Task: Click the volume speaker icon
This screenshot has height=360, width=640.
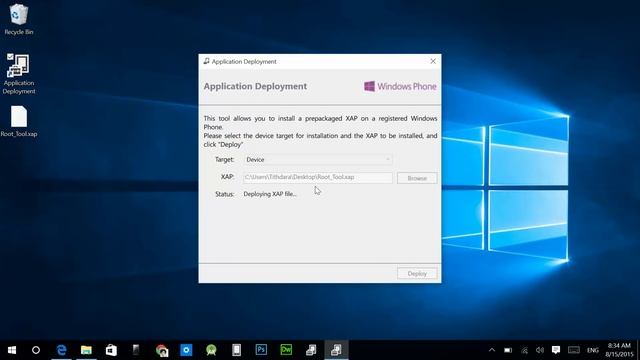Action: click(x=540, y=350)
